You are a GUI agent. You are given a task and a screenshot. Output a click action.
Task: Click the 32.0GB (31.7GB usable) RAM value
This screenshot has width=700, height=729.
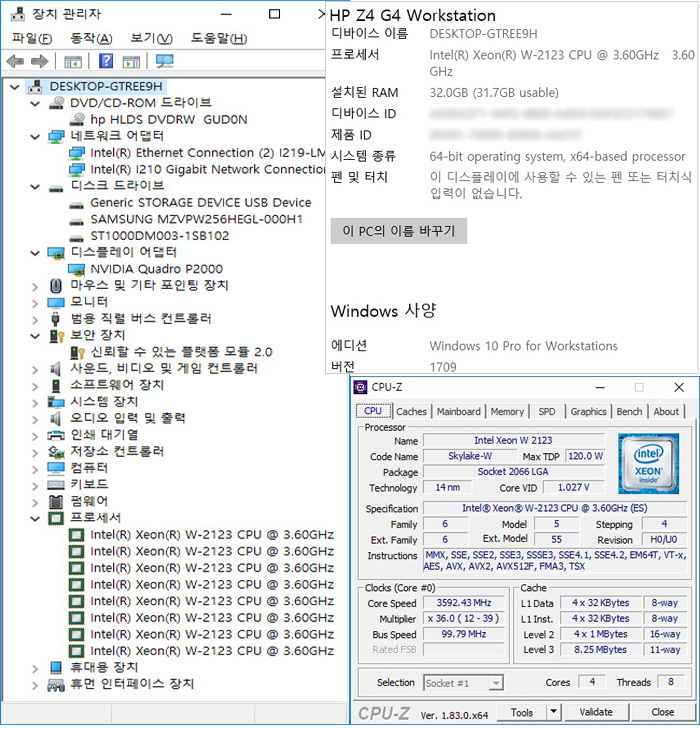pos(494,93)
